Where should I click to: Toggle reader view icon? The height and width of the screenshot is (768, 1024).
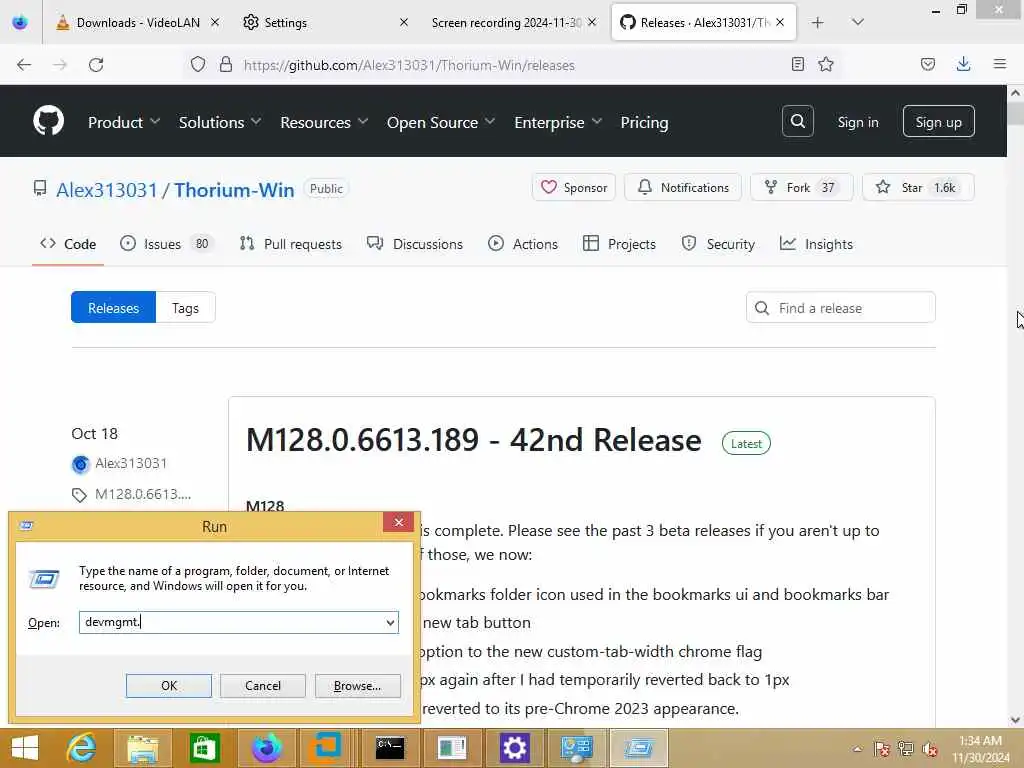pos(797,64)
